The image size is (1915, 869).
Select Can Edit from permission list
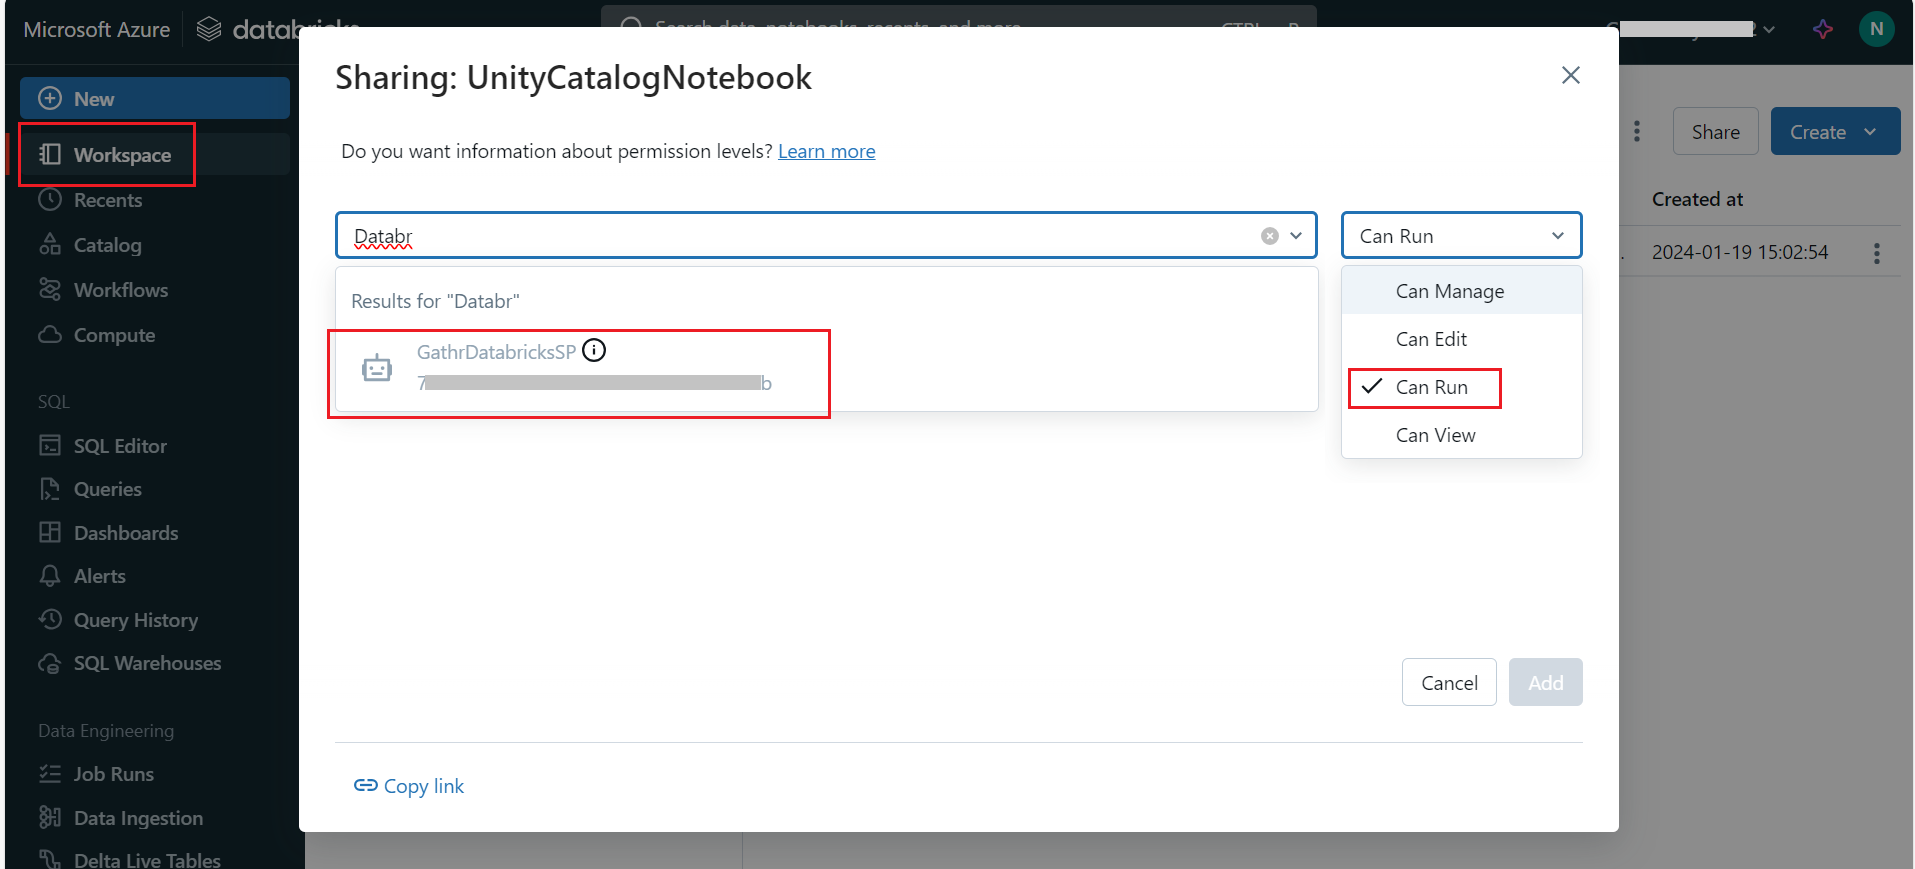tap(1431, 339)
